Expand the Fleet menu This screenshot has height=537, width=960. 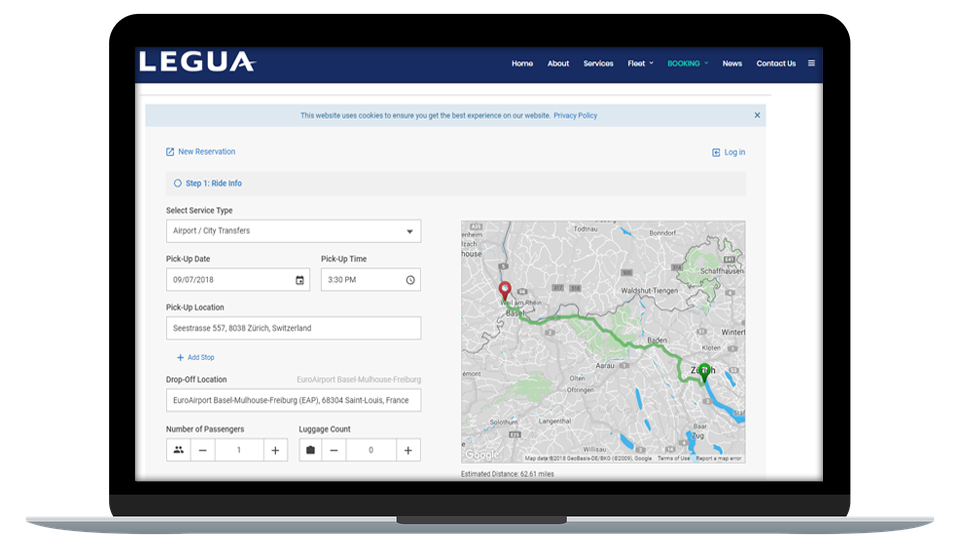point(640,63)
